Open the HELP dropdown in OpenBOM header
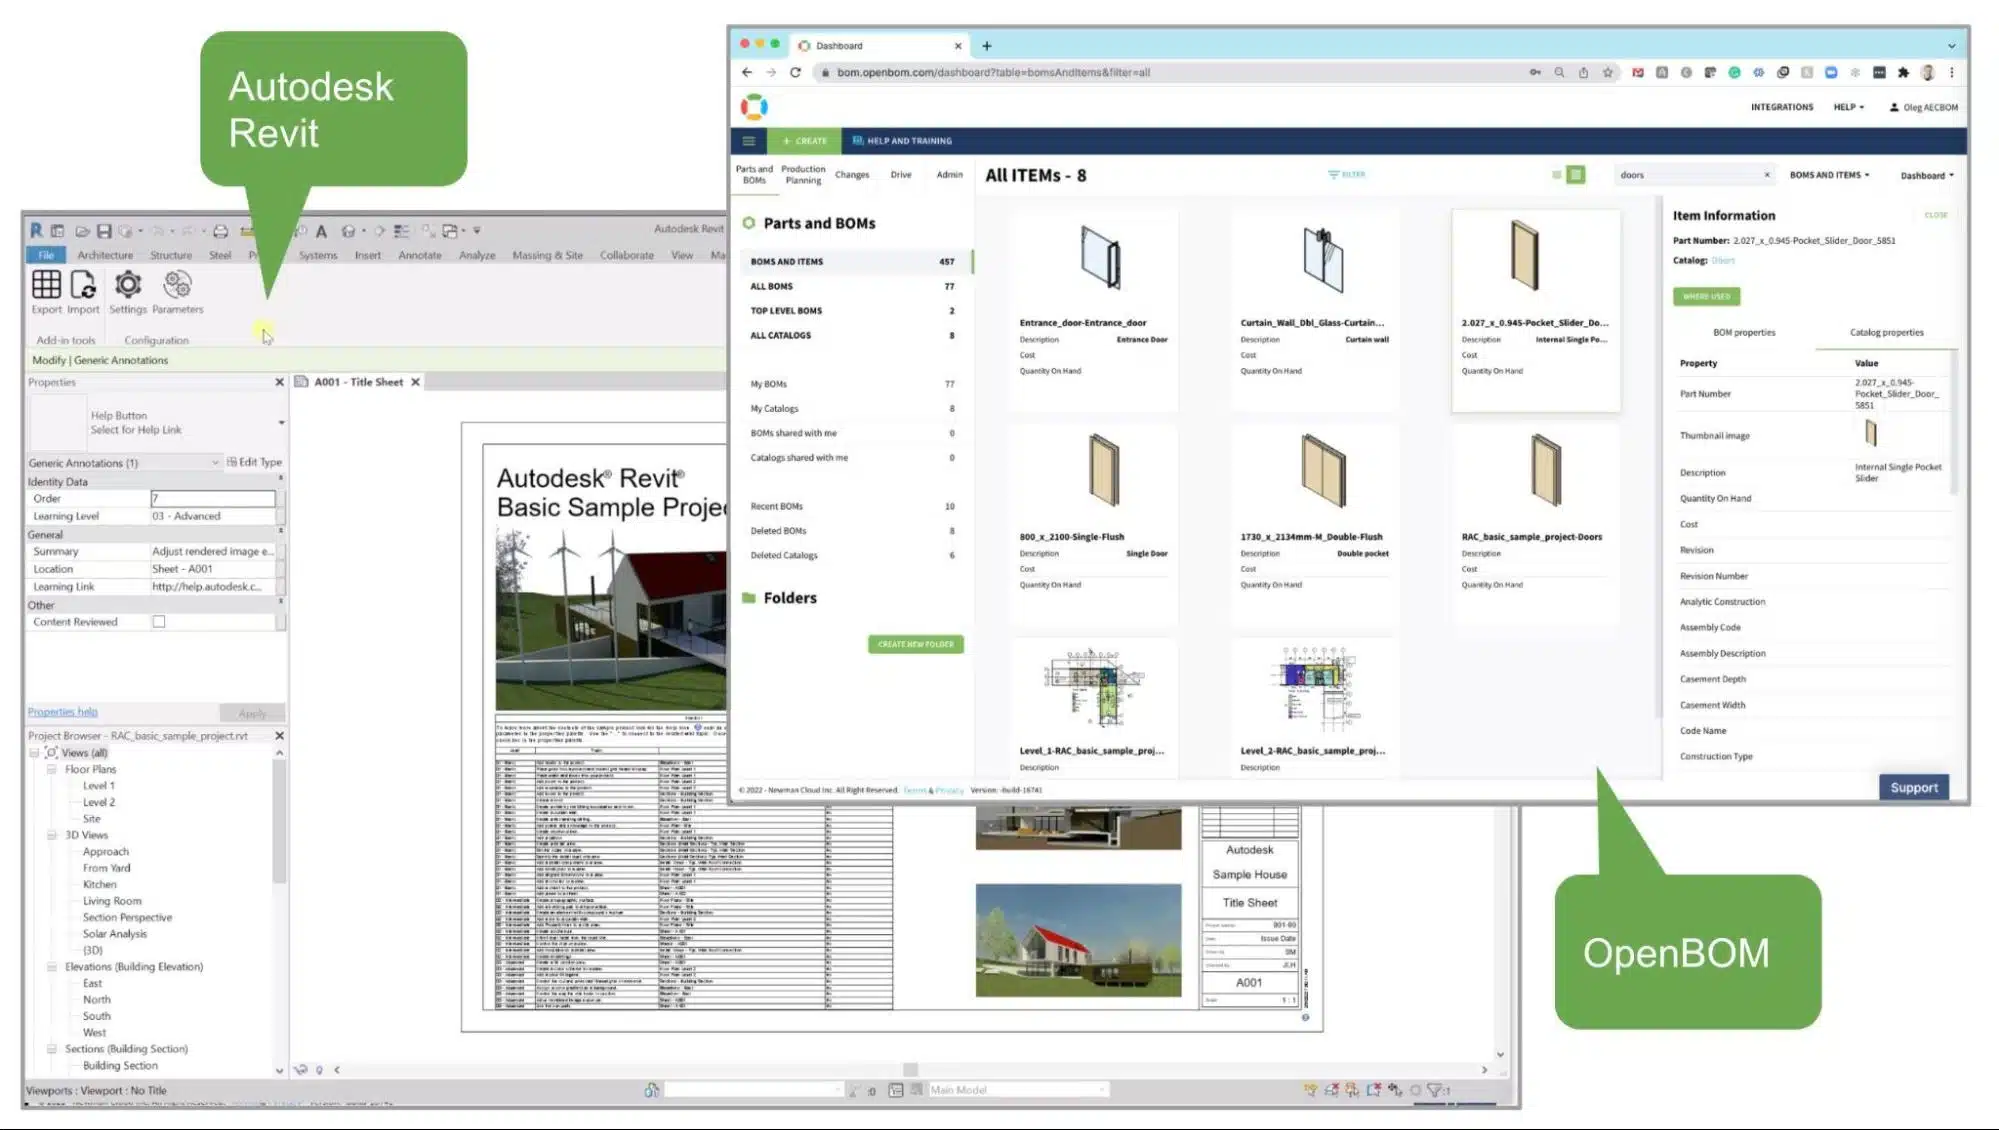 (x=1848, y=107)
